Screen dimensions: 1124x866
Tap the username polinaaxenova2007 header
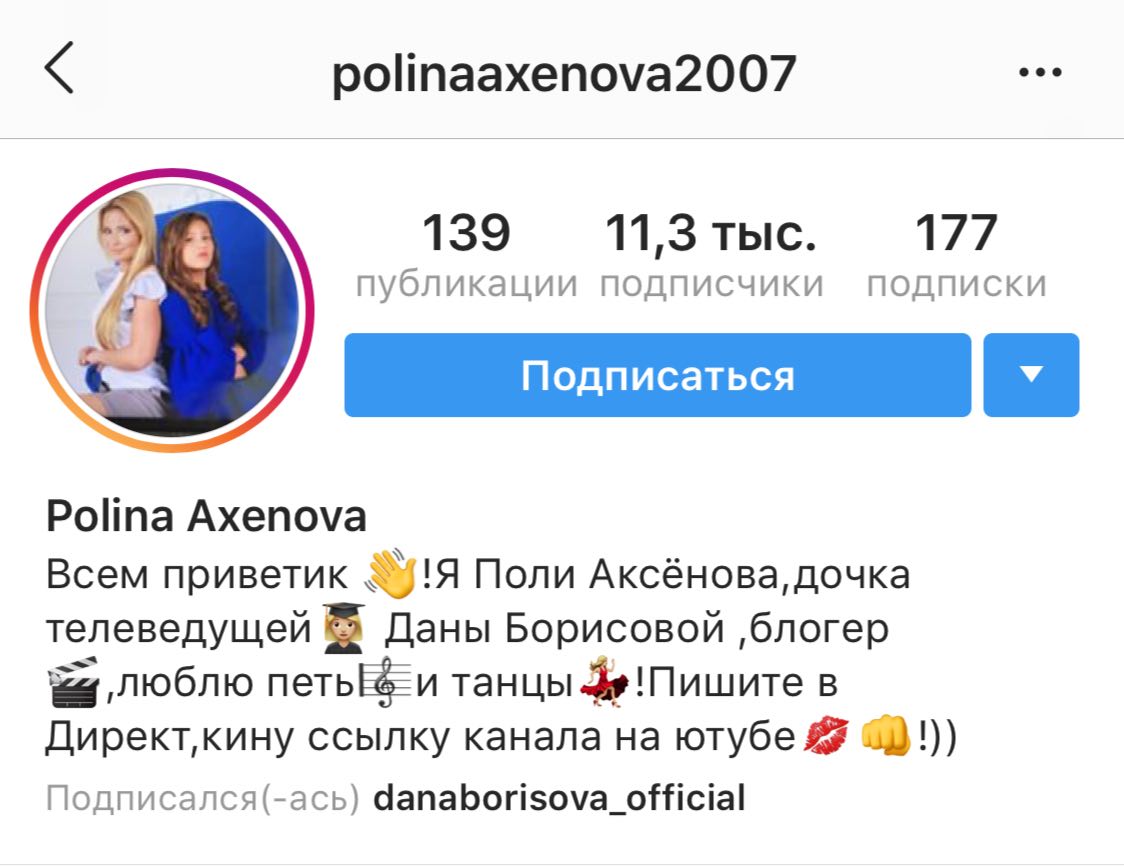click(x=563, y=73)
